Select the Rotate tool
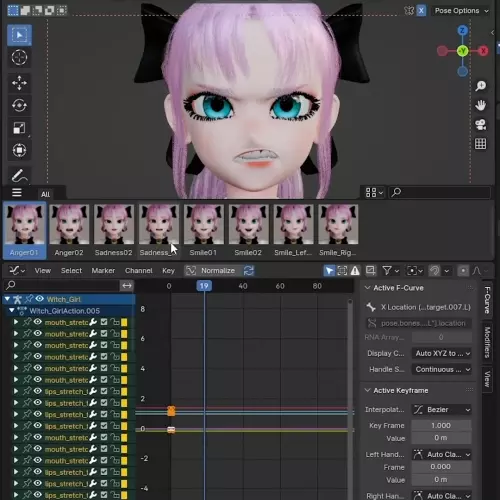This screenshot has width=500, height=500. [x=19, y=105]
